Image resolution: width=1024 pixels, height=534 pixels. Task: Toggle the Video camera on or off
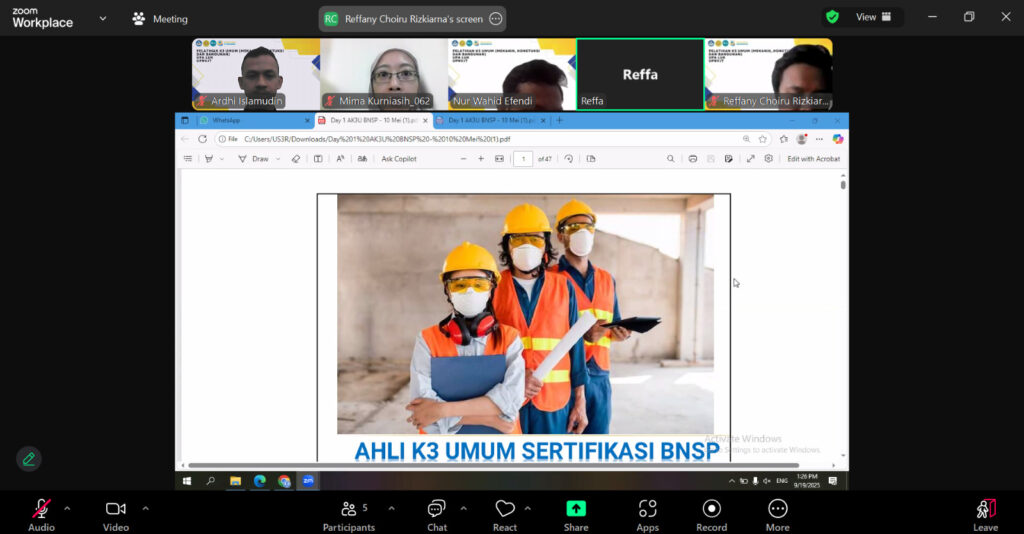click(116, 510)
